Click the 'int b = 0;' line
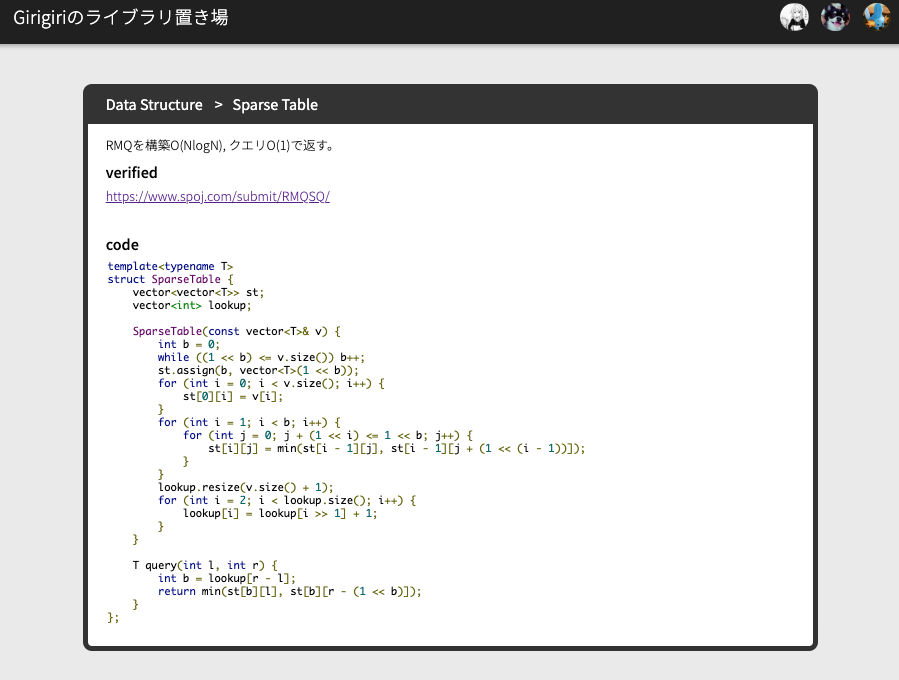899x680 pixels. [189, 344]
